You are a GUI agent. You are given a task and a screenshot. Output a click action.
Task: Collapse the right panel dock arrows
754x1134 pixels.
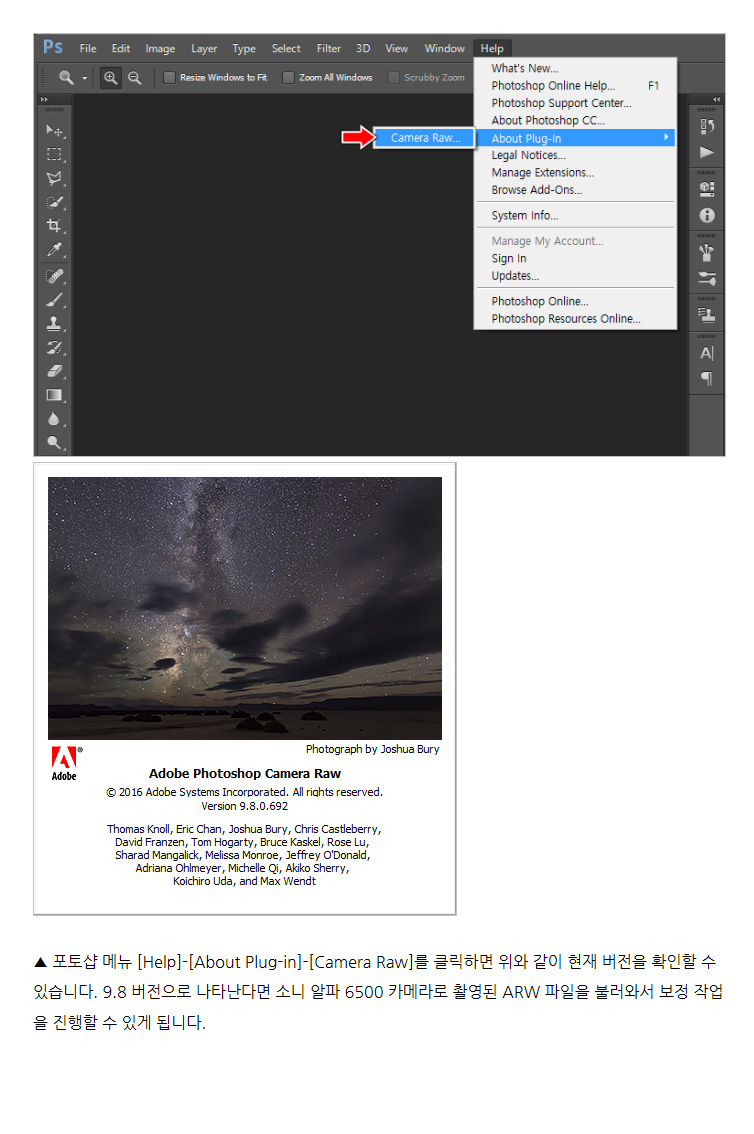click(x=716, y=99)
